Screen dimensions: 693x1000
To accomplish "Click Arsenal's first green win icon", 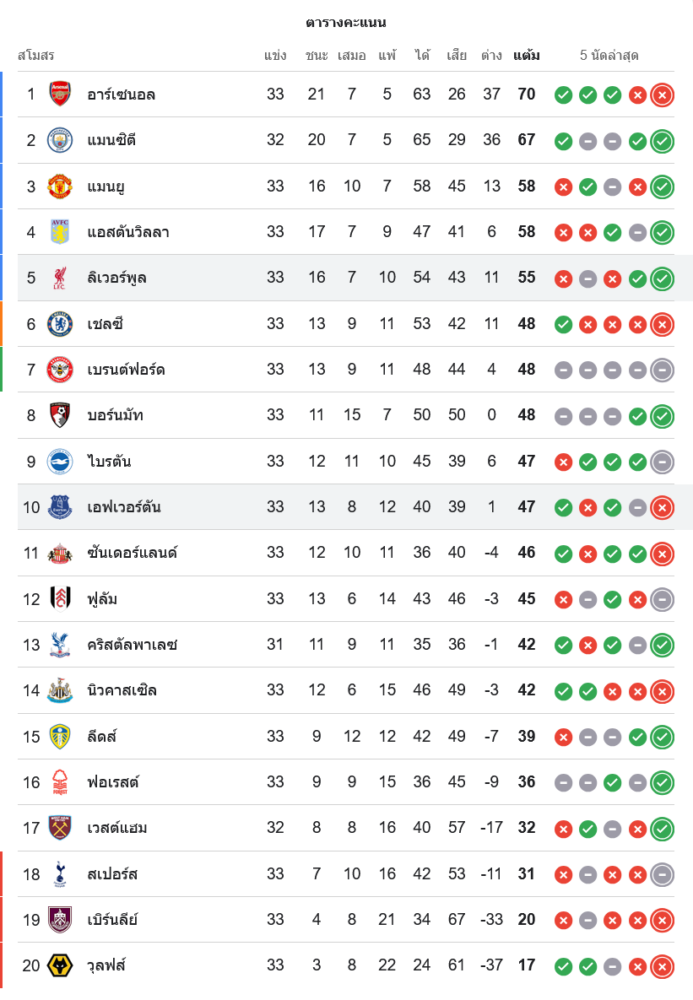I will [x=563, y=95].
